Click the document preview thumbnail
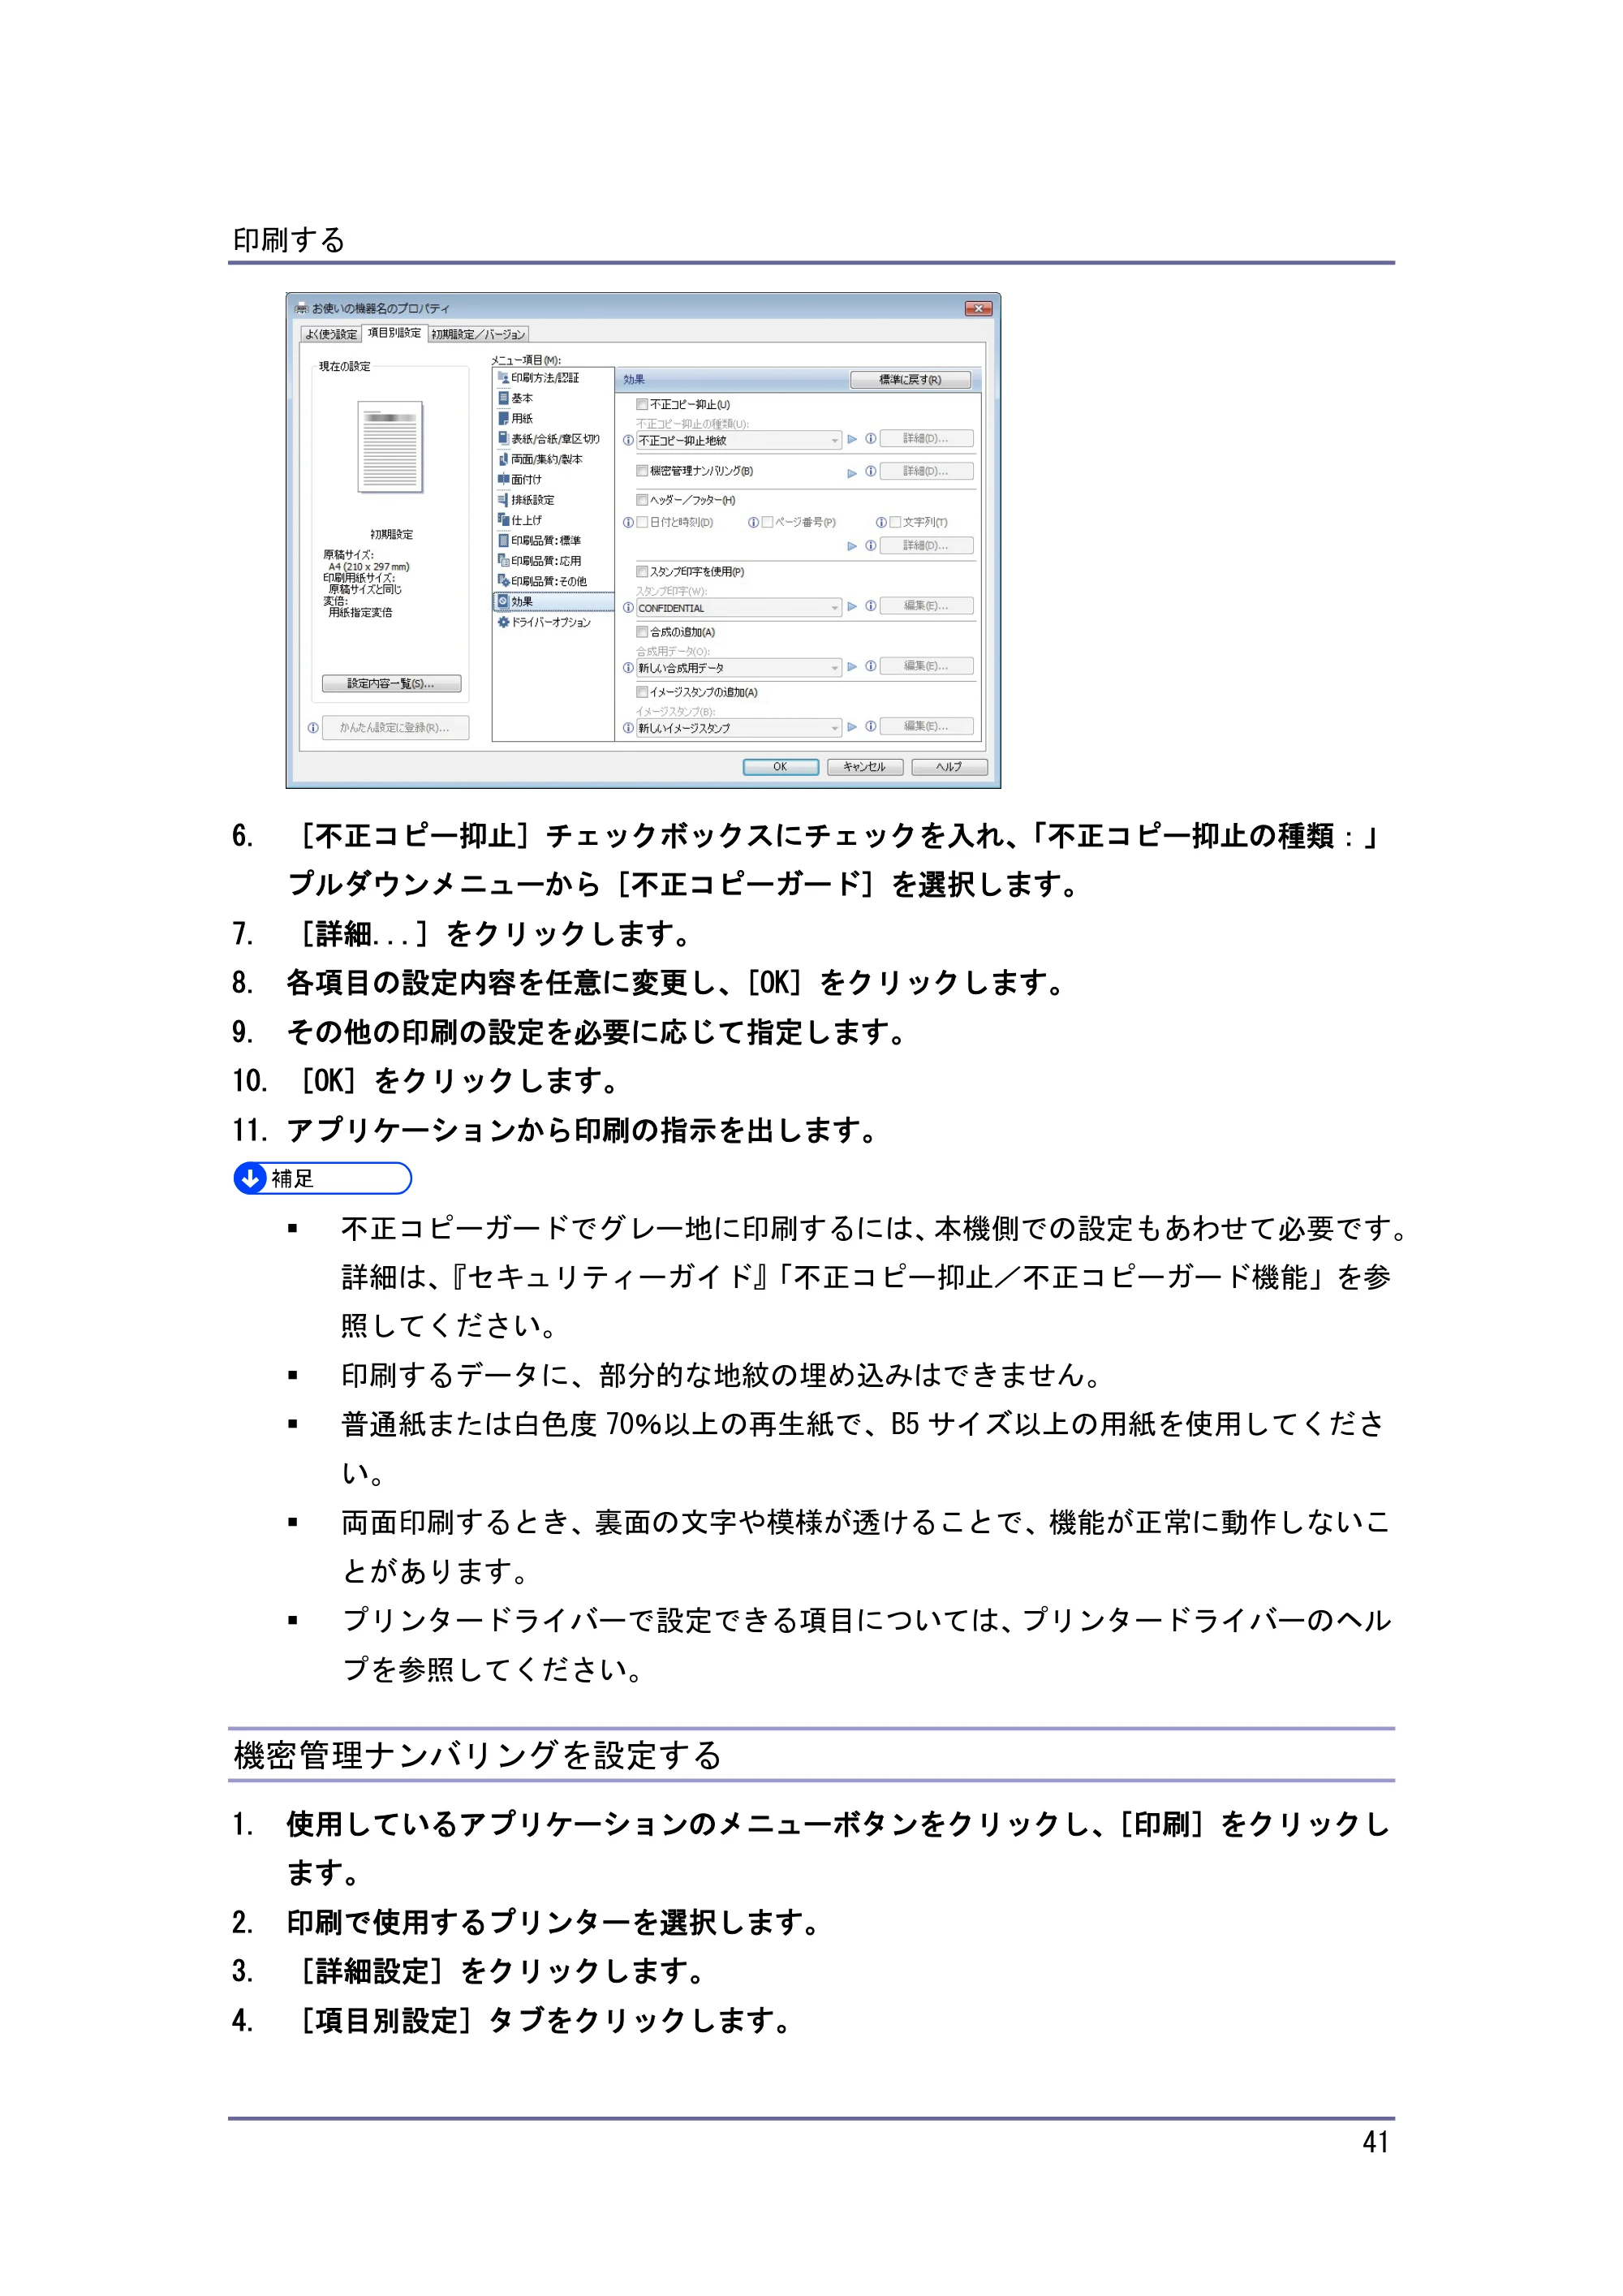The image size is (1623, 2296). coord(390,447)
